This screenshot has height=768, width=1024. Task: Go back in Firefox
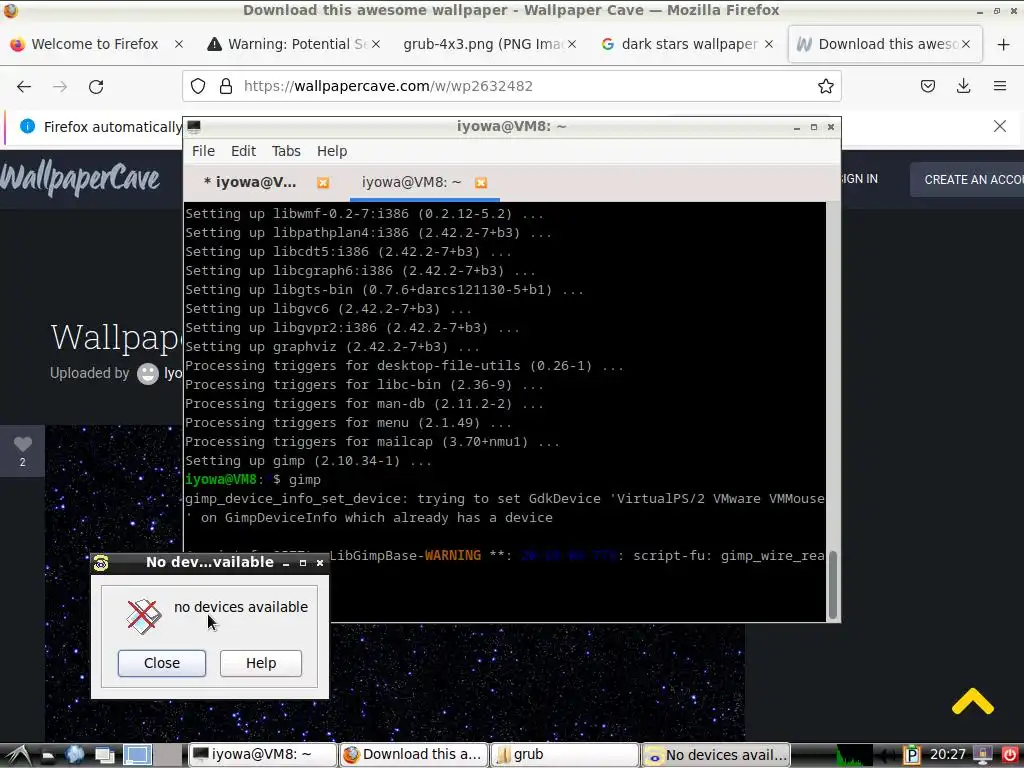(24, 86)
